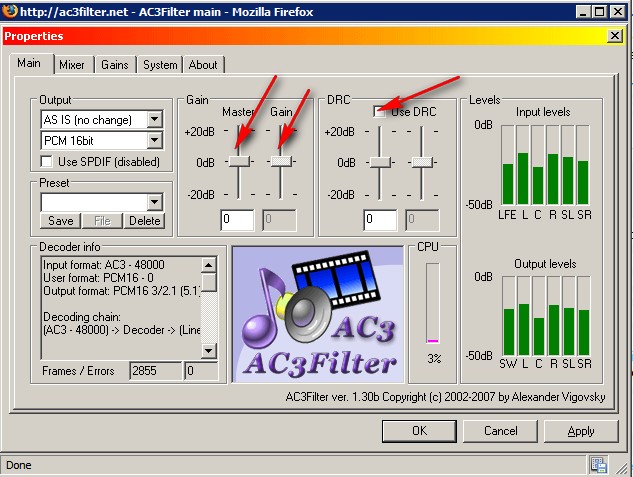Switch to the Mixer tab
This screenshot has width=633, height=477.
point(72,65)
